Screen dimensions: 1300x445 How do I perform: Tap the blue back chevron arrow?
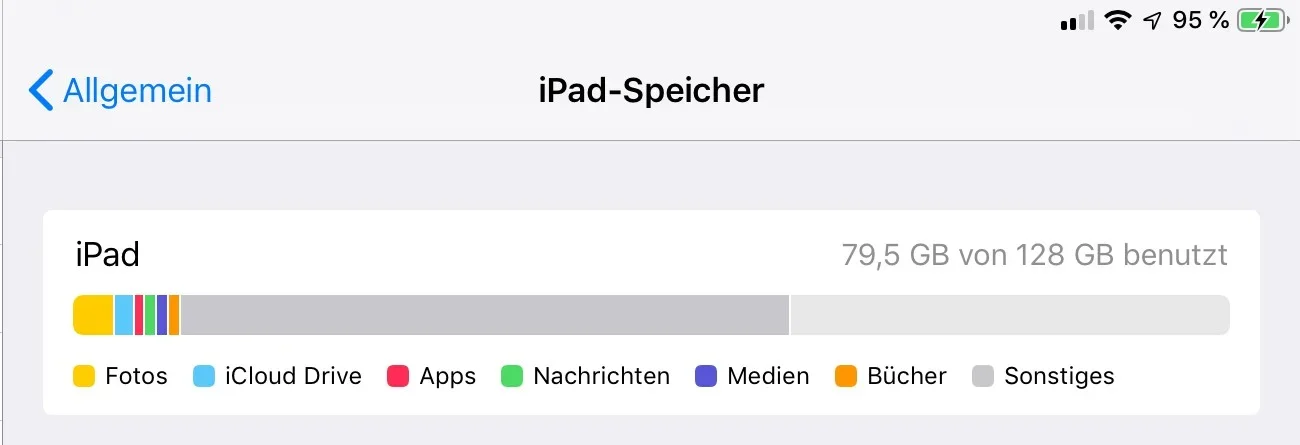pos(40,90)
